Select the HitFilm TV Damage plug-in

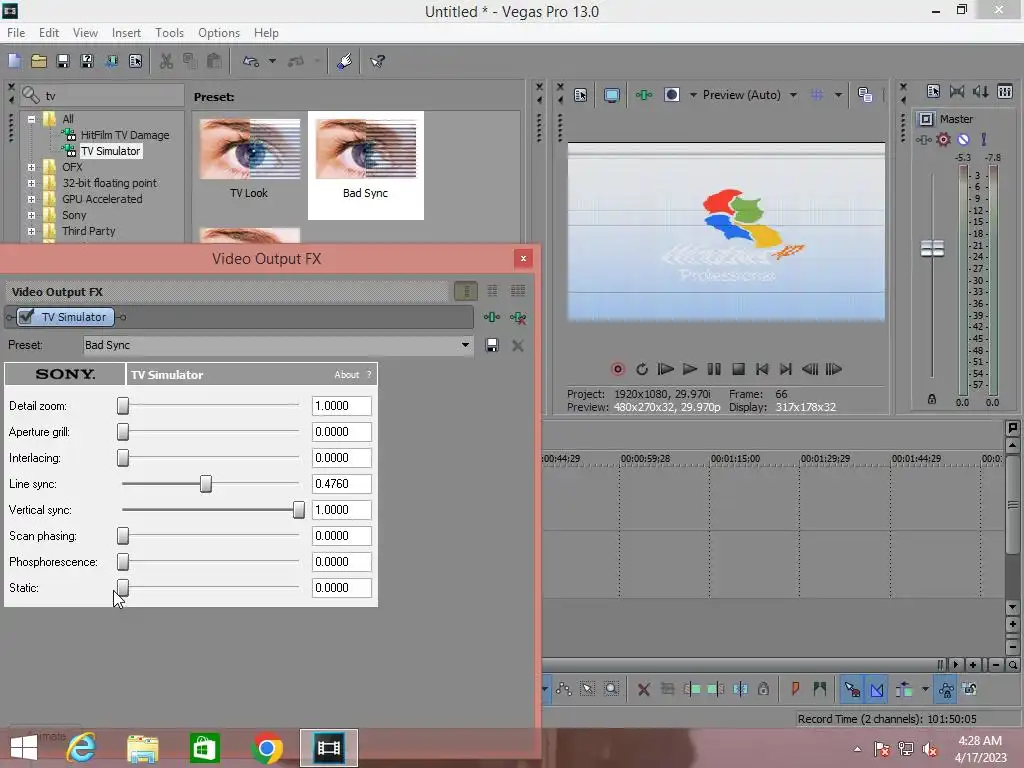[124, 135]
